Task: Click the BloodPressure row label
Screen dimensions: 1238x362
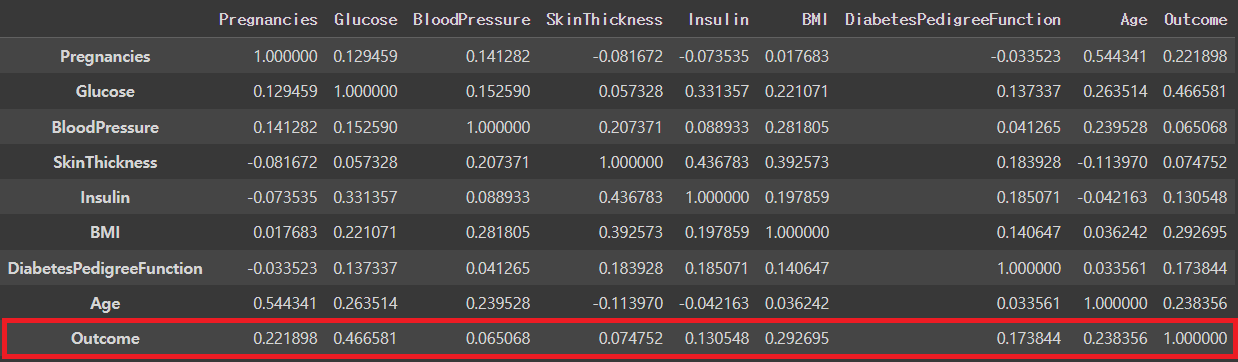Action: pos(105,127)
